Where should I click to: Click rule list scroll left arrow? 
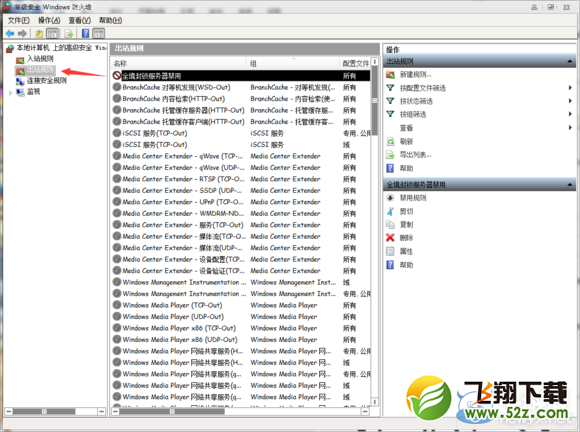pyautogui.click(x=115, y=411)
